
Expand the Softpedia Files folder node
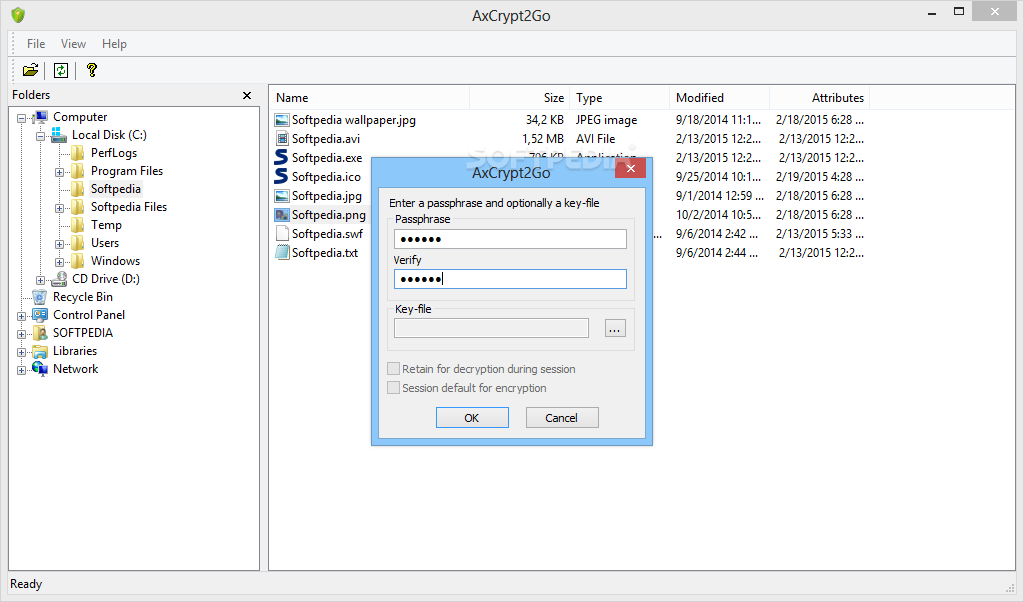pyautogui.click(x=59, y=208)
